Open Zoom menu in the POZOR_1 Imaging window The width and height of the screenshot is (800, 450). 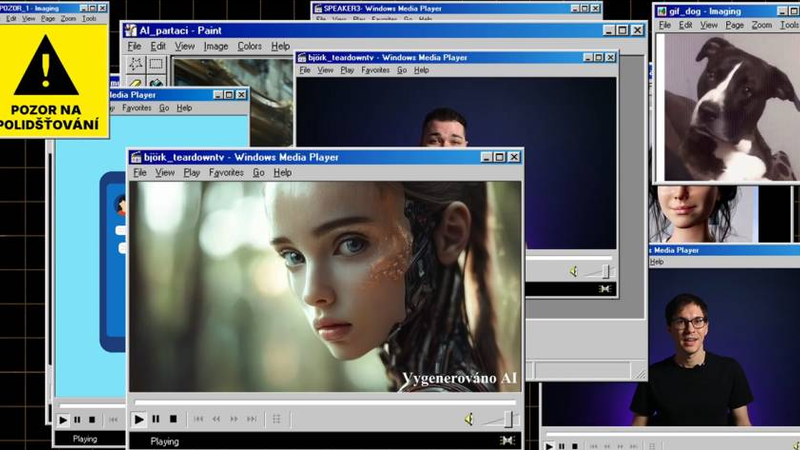68,18
